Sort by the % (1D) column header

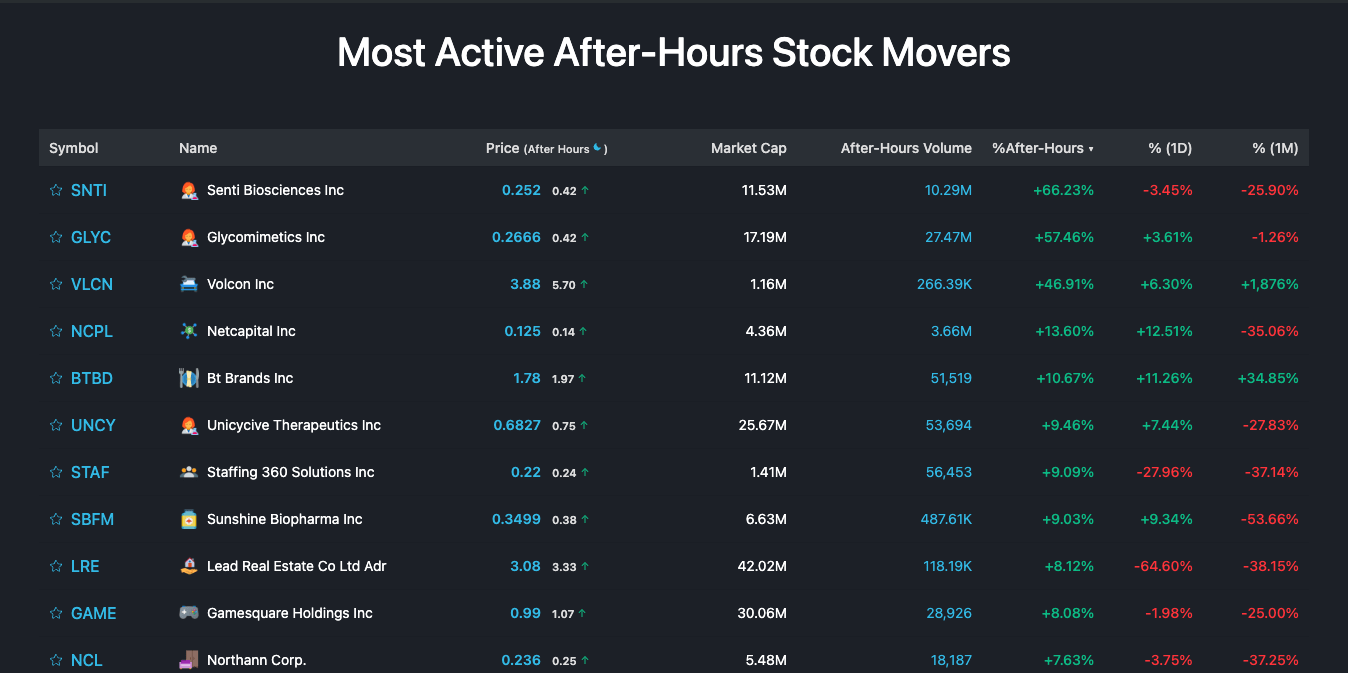pyautogui.click(x=1168, y=147)
